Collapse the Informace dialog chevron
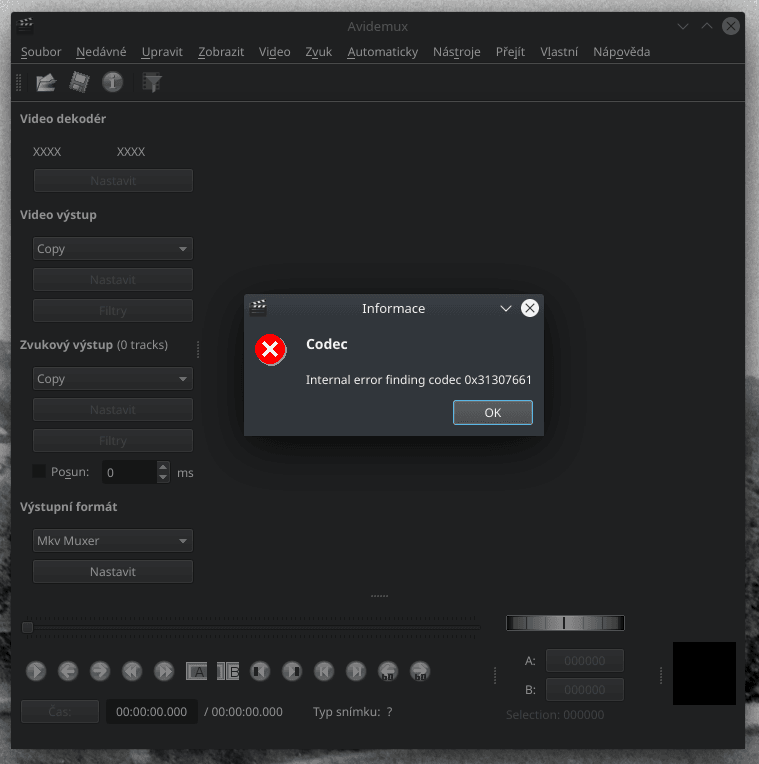 tap(506, 308)
